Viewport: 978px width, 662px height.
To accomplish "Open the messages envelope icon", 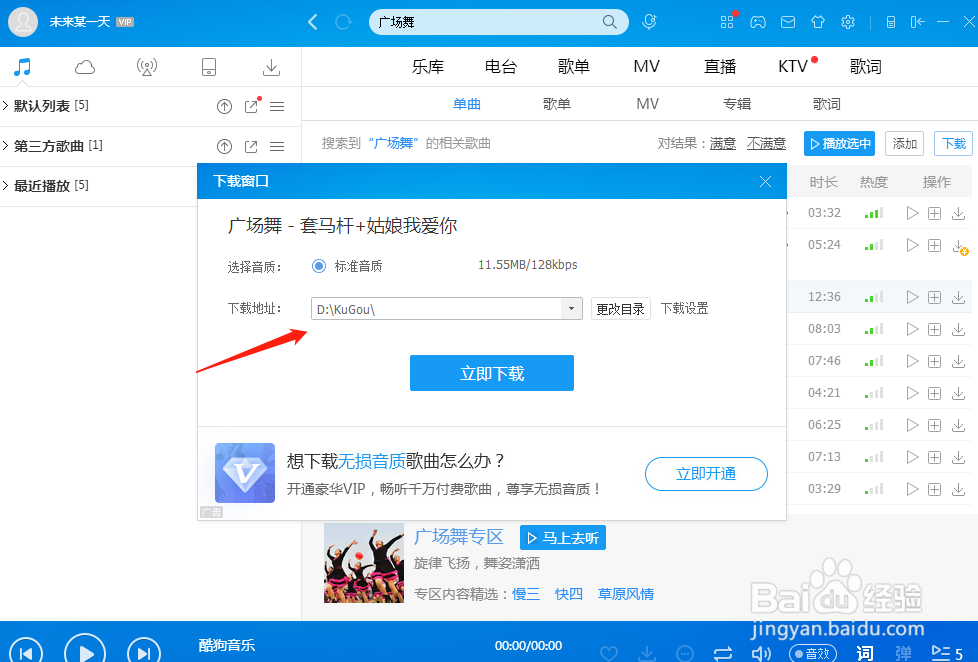I will pyautogui.click(x=788, y=22).
